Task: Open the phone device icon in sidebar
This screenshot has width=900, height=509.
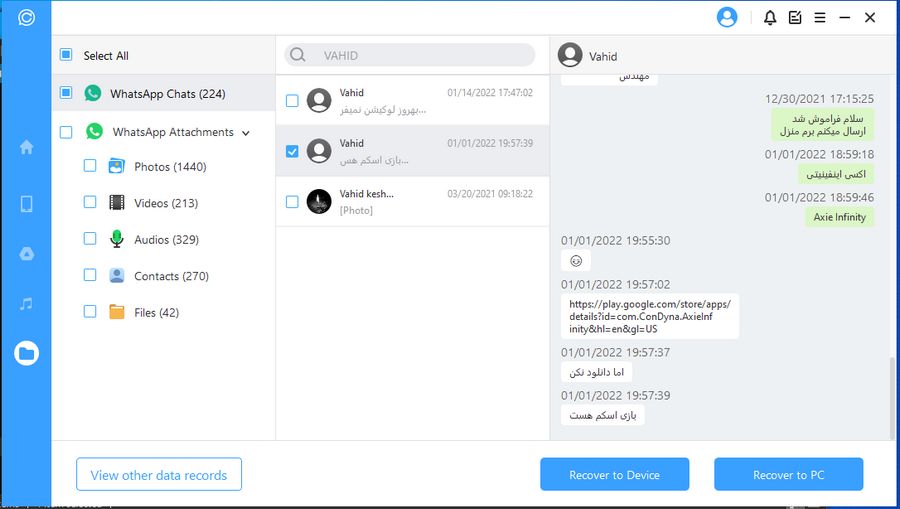Action: tap(26, 204)
